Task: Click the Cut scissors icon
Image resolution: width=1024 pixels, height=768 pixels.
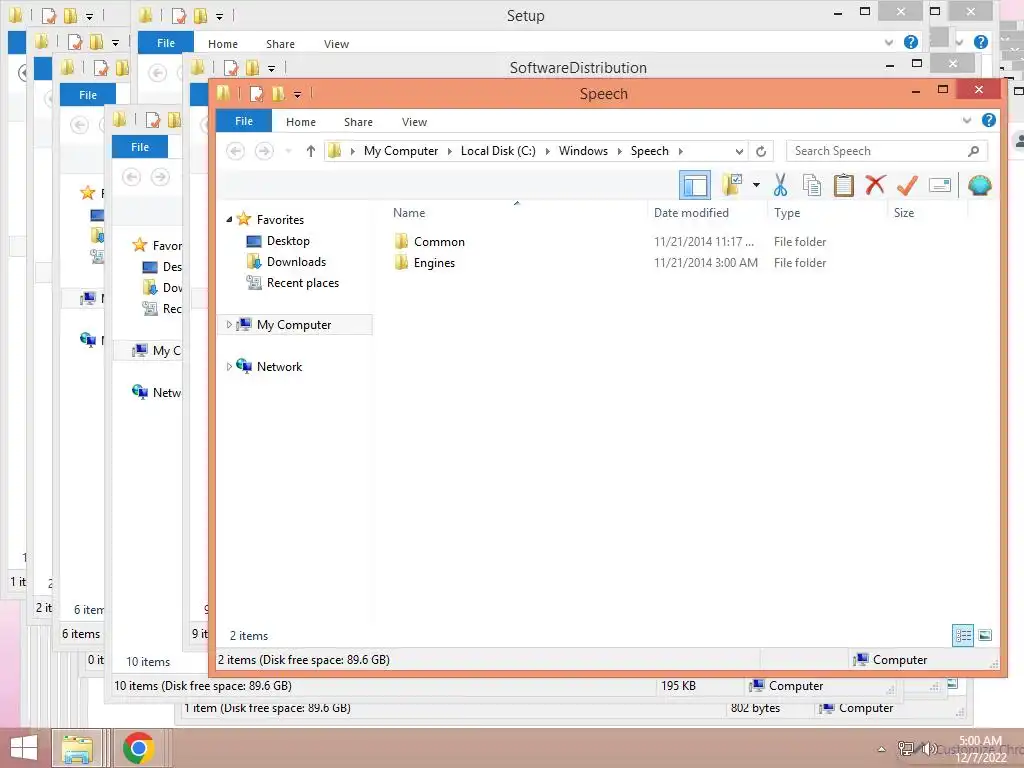Action: point(780,185)
